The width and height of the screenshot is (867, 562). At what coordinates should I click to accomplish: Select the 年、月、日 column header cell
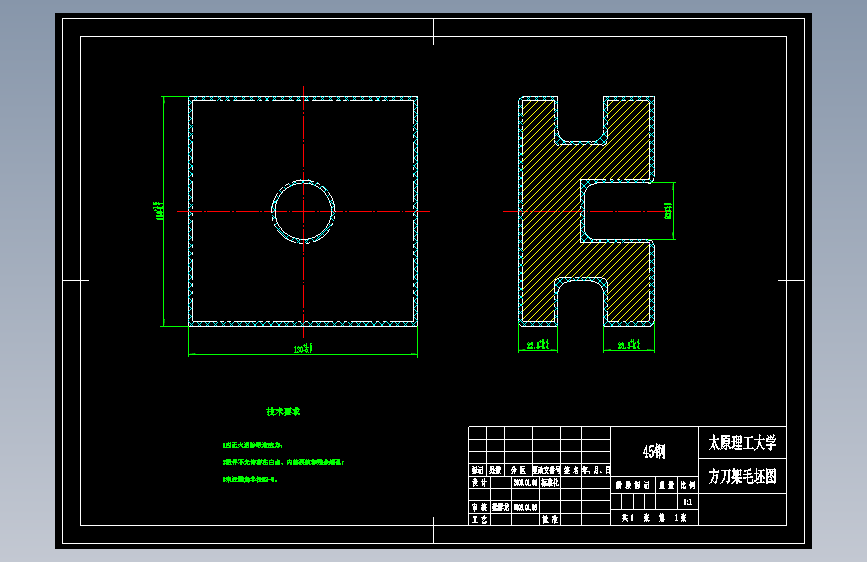pos(596,470)
